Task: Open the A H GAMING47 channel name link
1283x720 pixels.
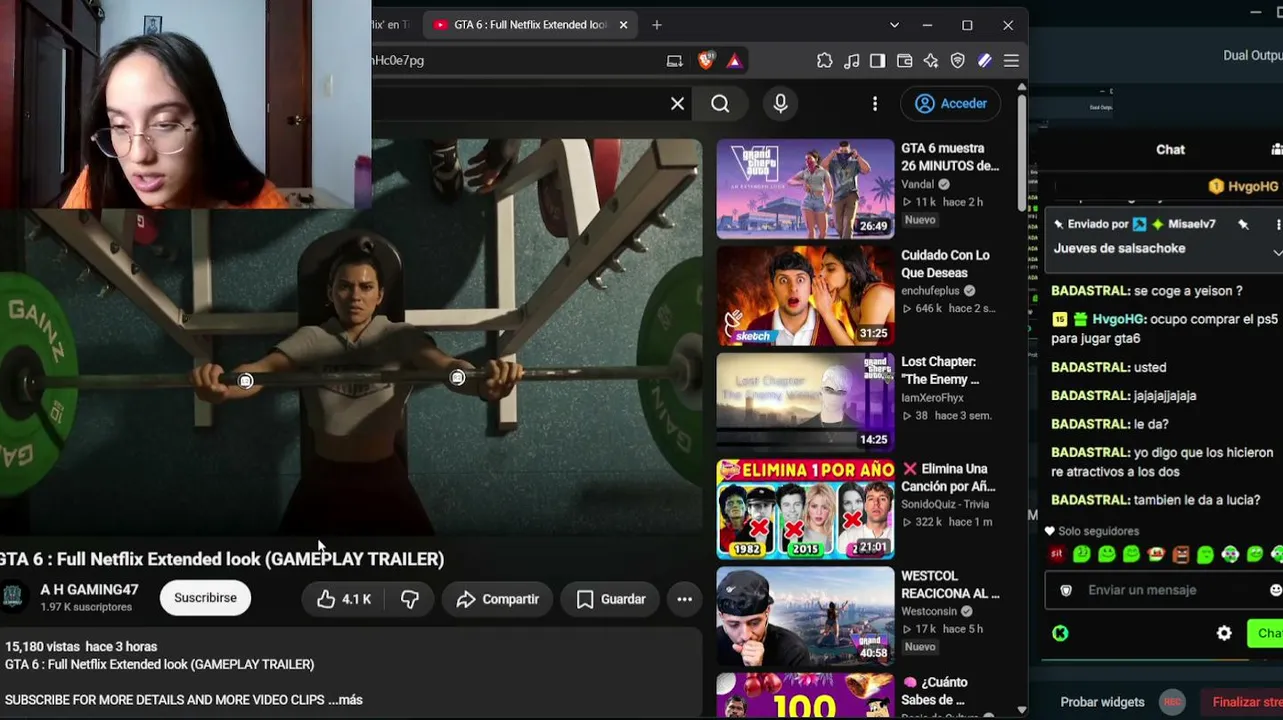Action: click(x=89, y=590)
